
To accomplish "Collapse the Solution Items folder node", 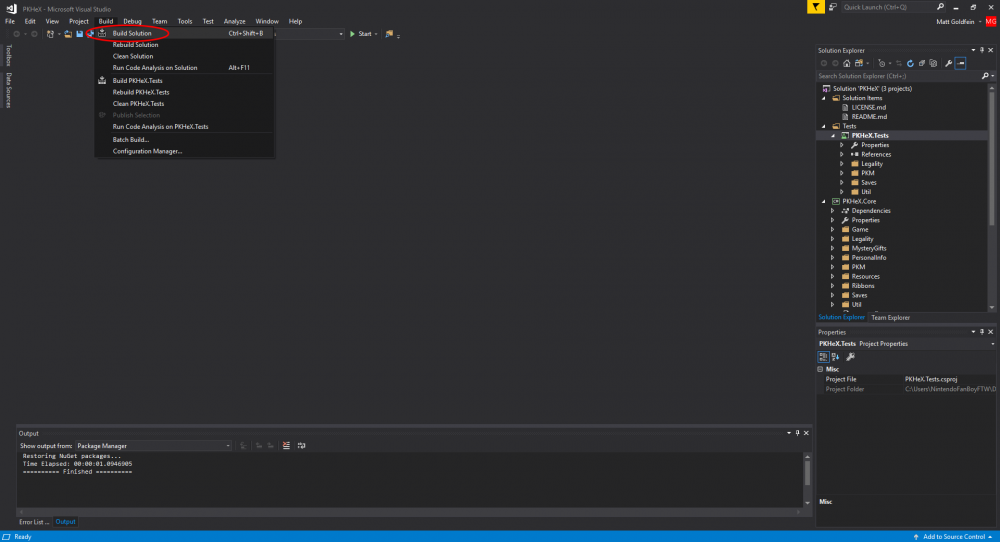I will (x=823, y=98).
